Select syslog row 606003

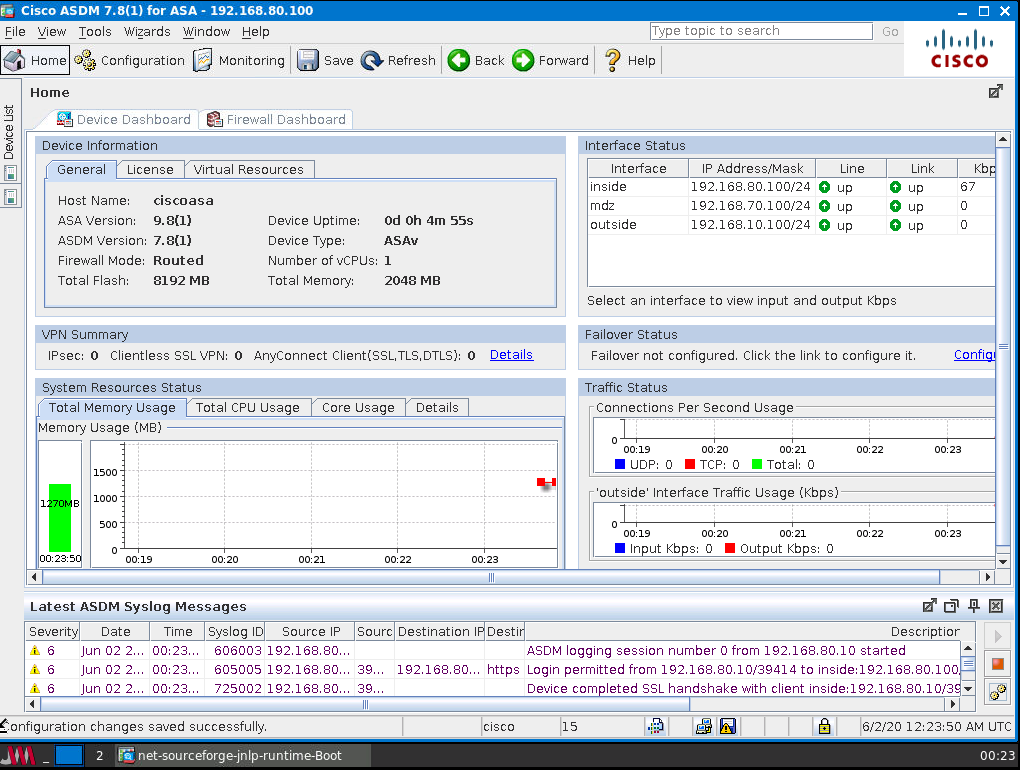tap(493, 650)
